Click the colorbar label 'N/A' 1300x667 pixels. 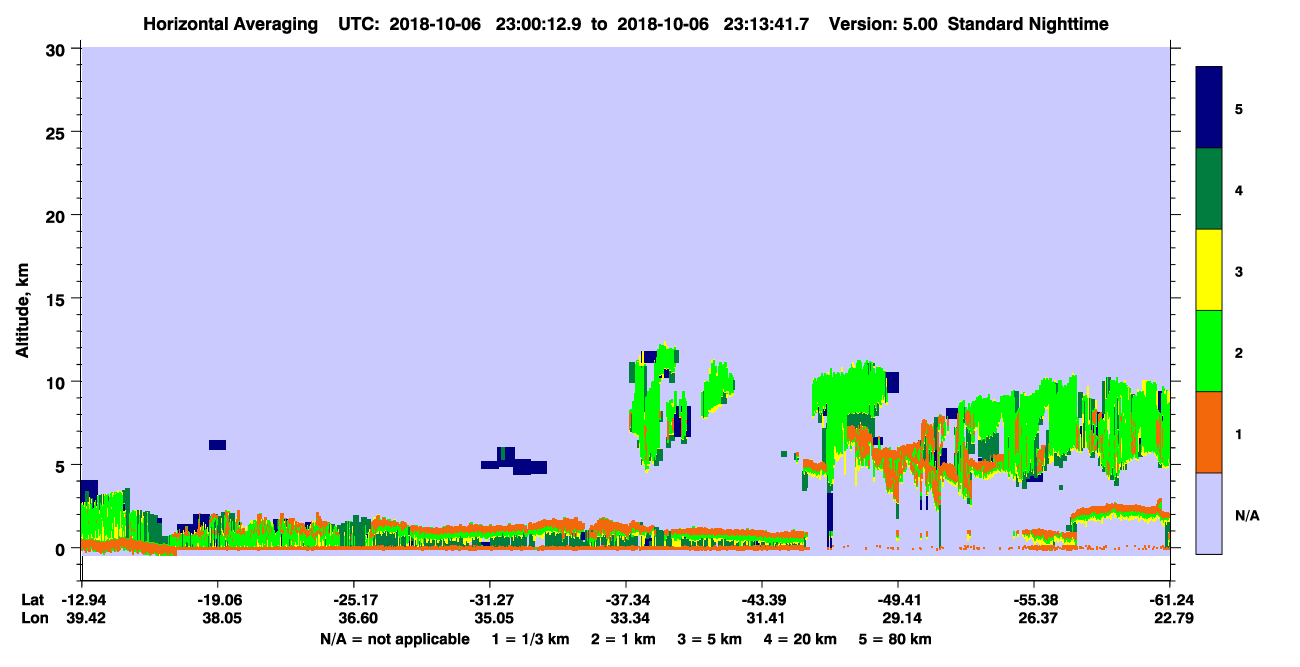pos(1247,516)
